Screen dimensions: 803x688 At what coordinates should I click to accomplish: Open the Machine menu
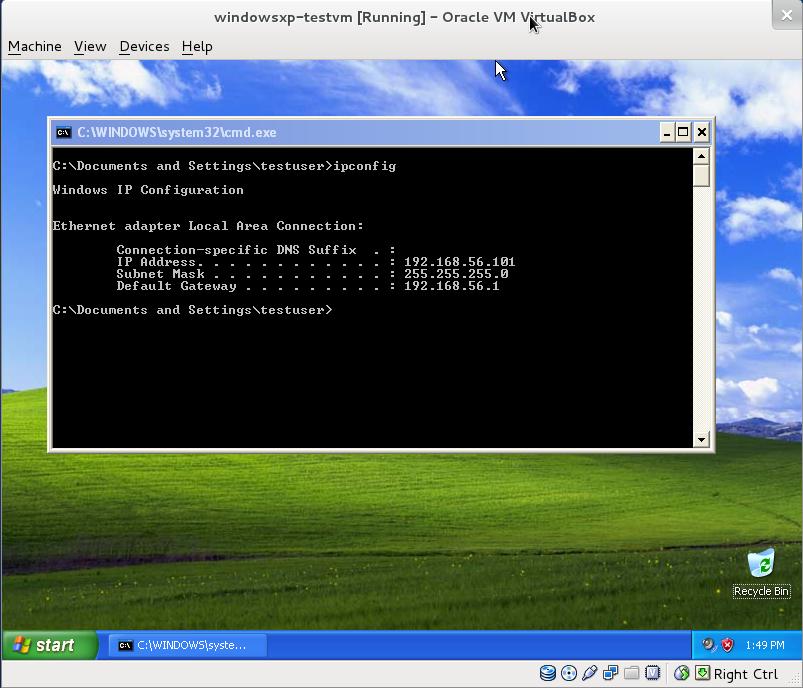coord(35,46)
